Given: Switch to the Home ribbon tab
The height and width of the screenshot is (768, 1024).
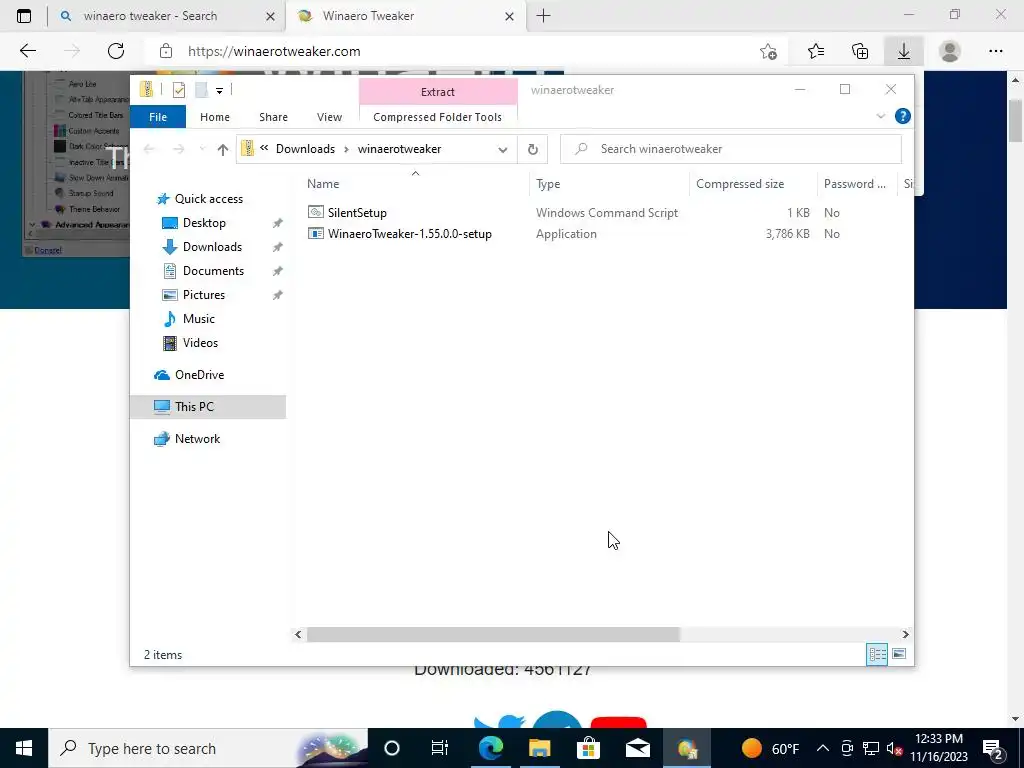Looking at the screenshot, I should tap(215, 117).
